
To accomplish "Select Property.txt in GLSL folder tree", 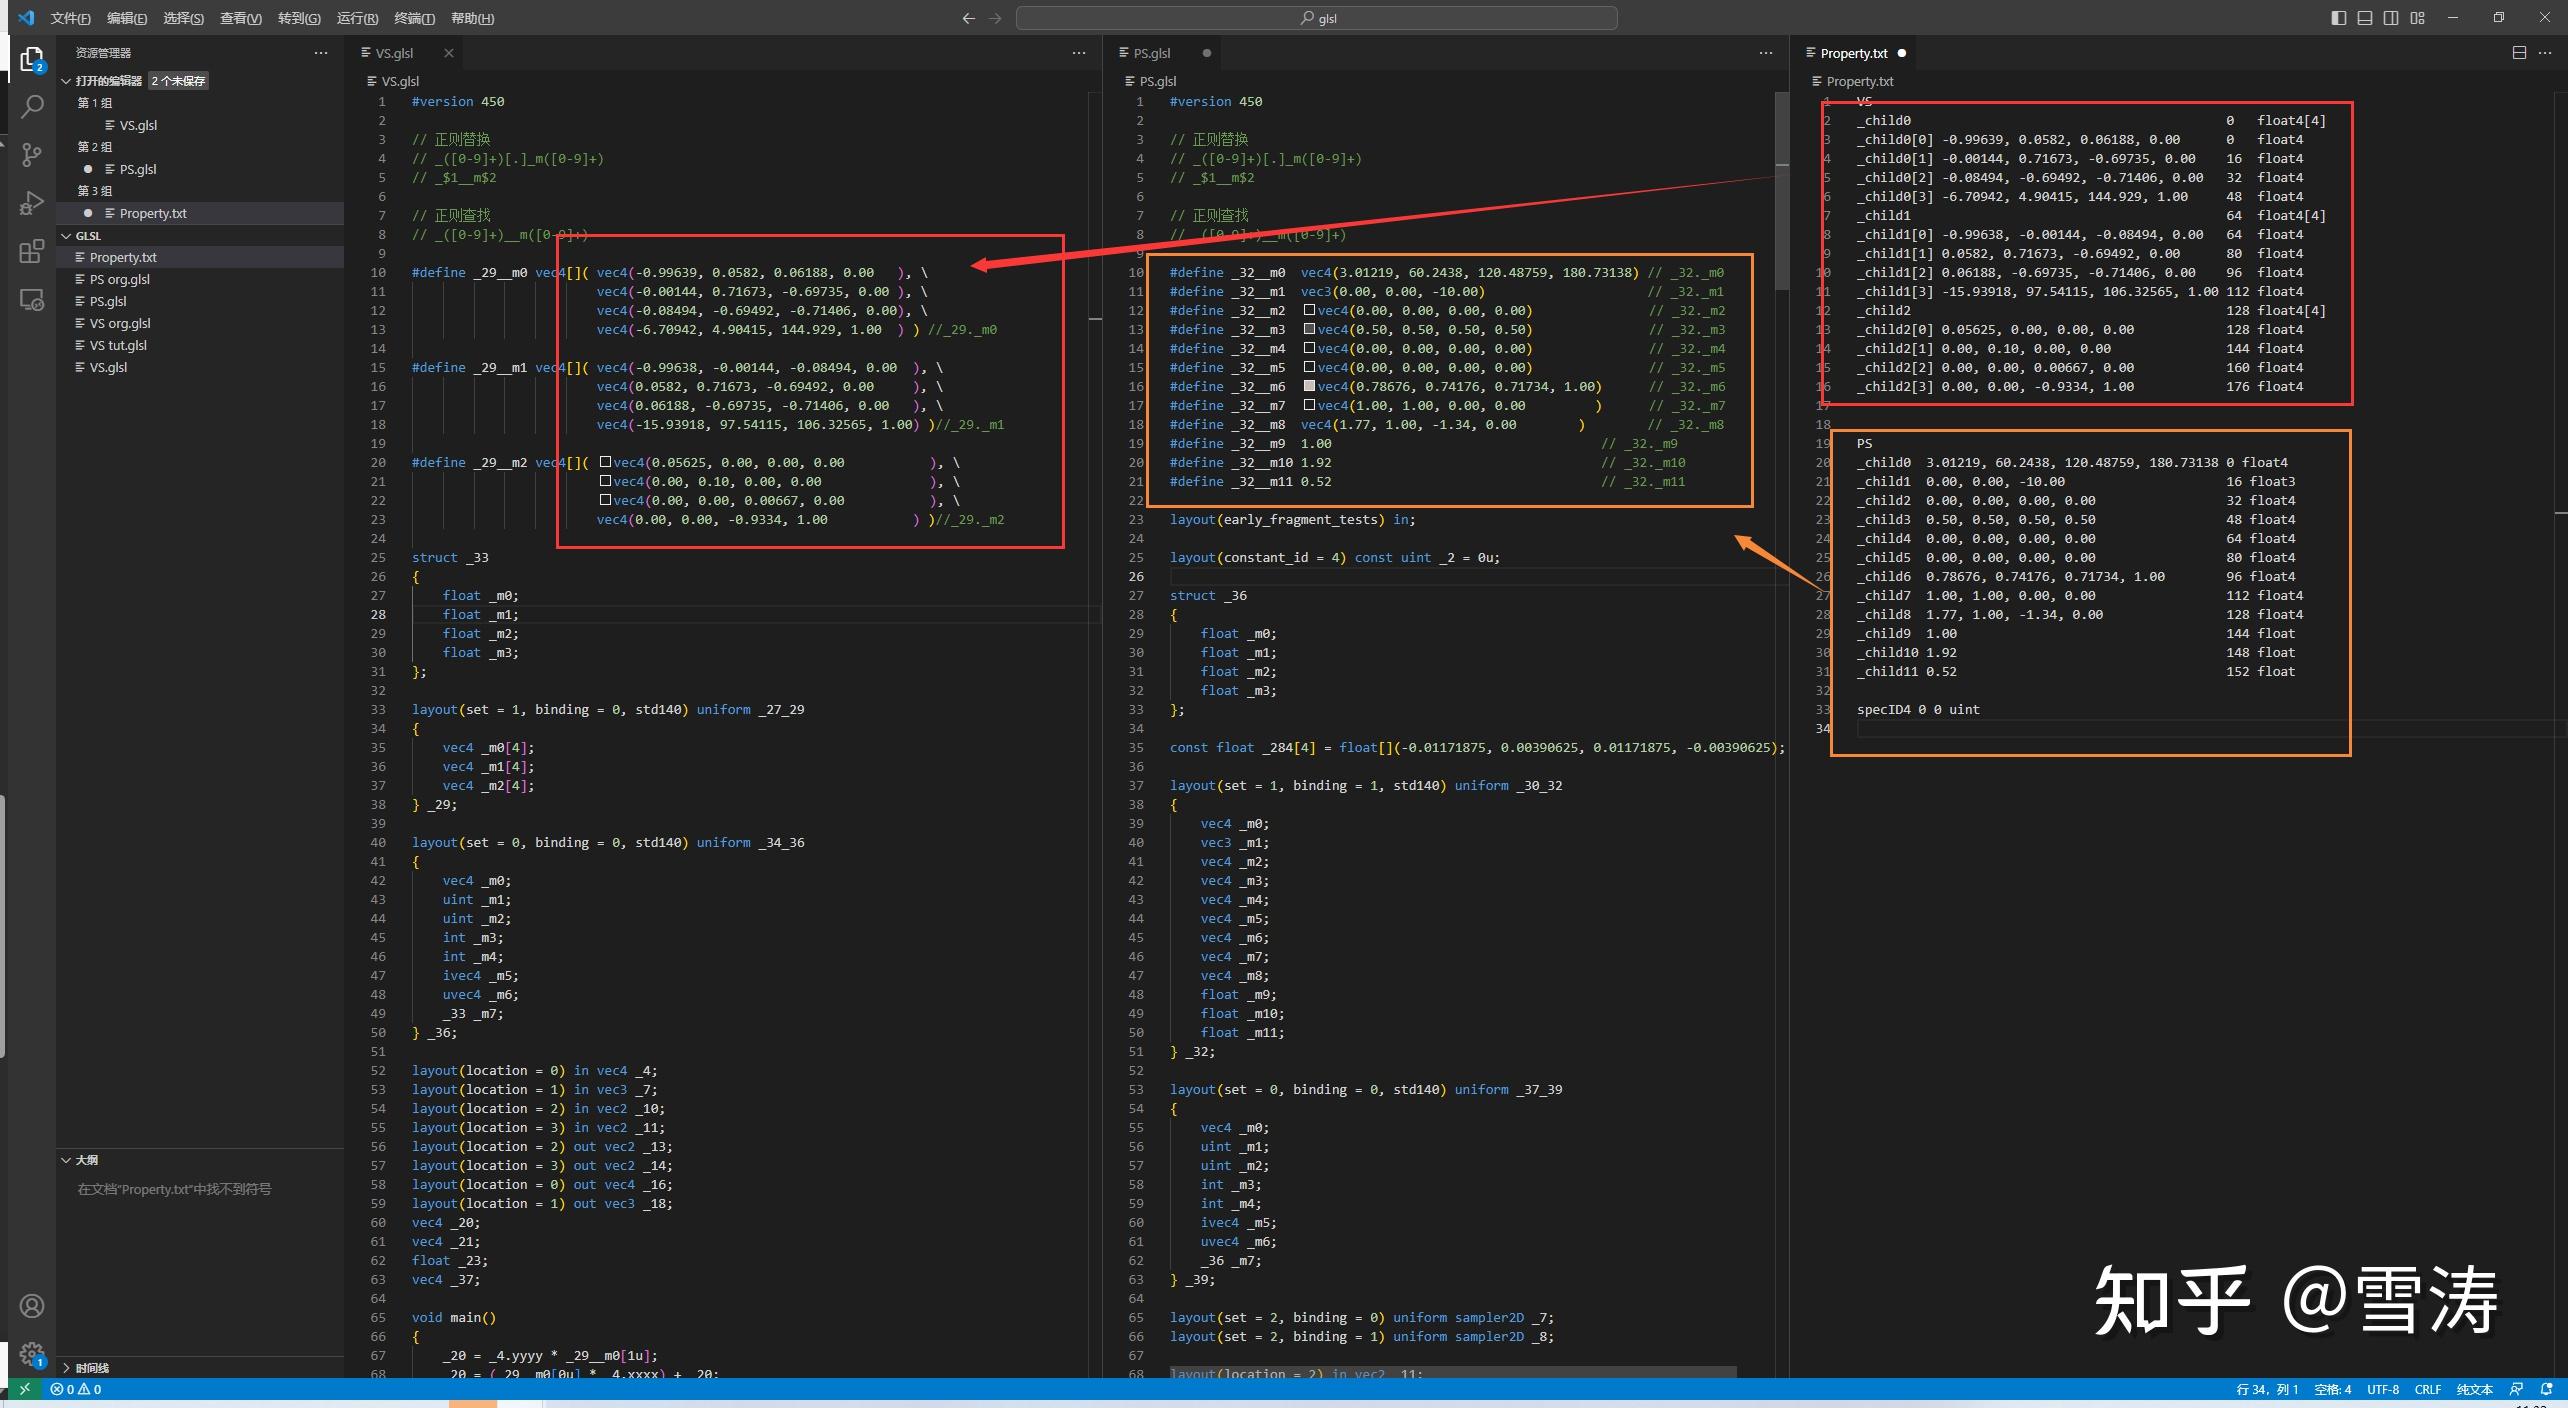I will pyautogui.click(x=200, y=257).
